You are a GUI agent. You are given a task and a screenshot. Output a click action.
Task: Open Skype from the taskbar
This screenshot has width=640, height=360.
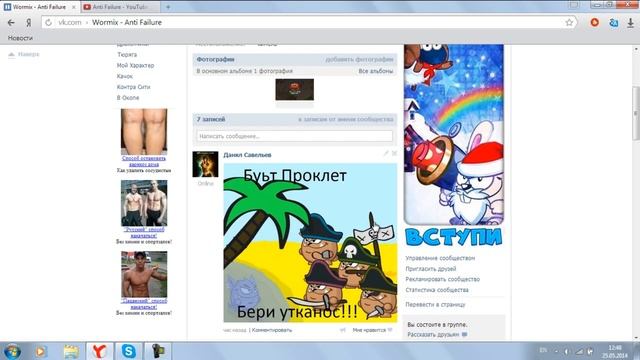pos(129,351)
